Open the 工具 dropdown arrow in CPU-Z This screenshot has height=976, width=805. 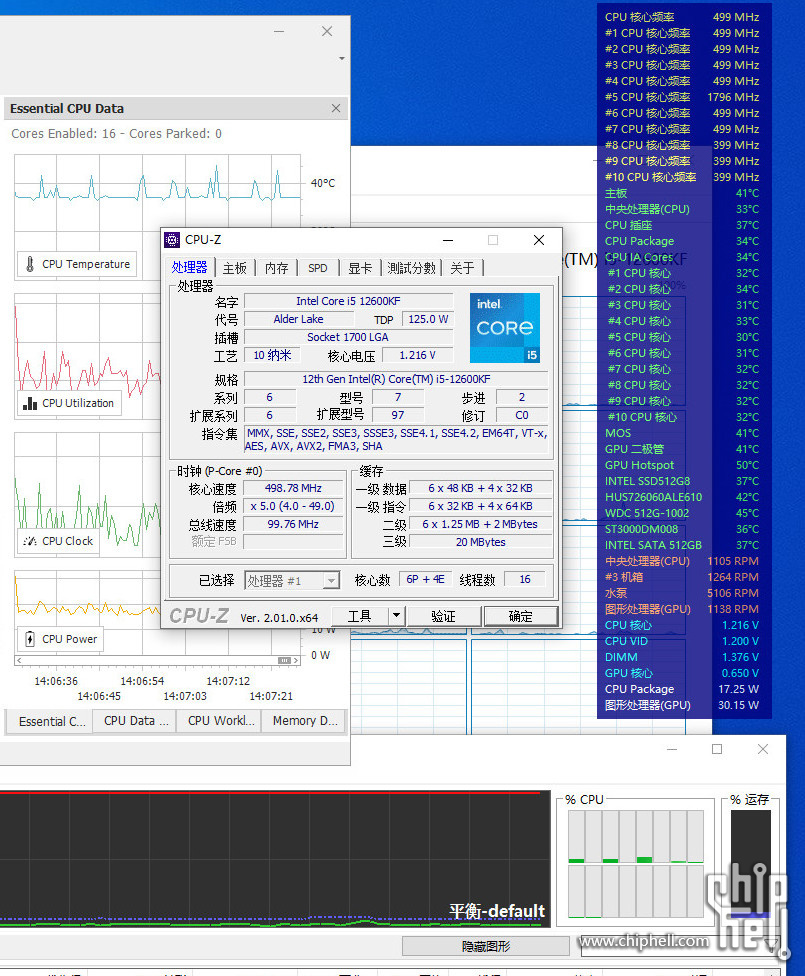click(396, 616)
